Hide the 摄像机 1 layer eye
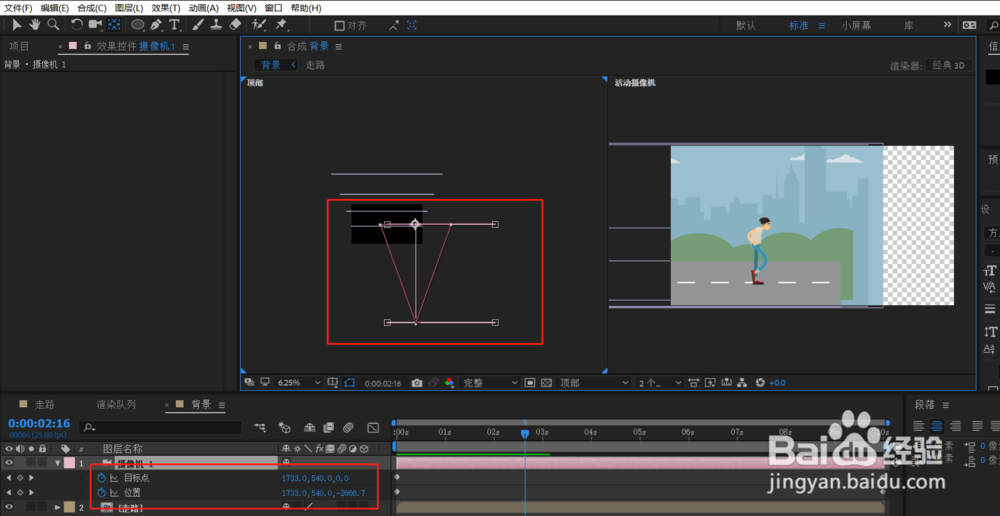This screenshot has height=516, width=1000. pos(9,463)
